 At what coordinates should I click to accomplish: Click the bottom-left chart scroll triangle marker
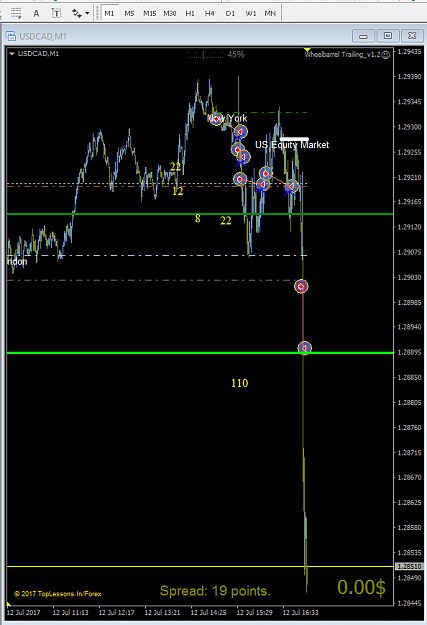pos(9,604)
